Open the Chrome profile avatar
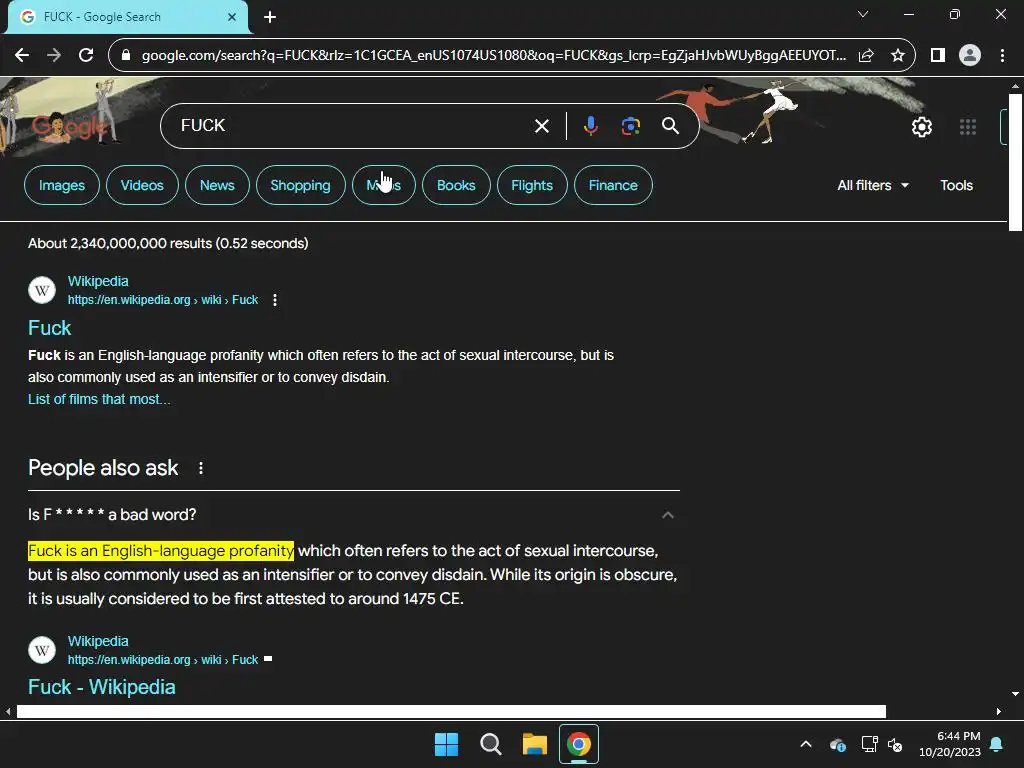 pos(970,56)
